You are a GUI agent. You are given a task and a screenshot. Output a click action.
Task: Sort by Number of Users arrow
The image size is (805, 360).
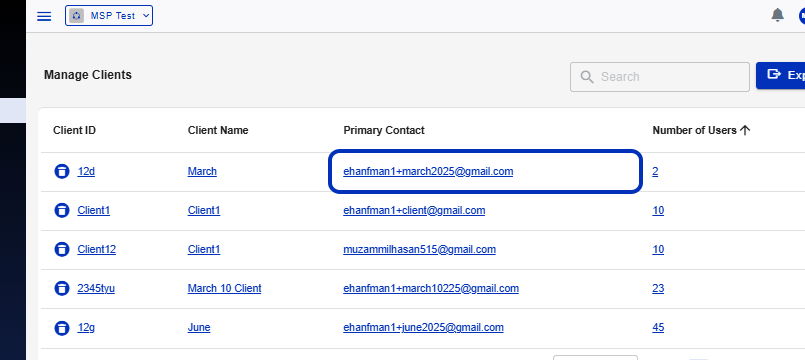click(745, 130)
